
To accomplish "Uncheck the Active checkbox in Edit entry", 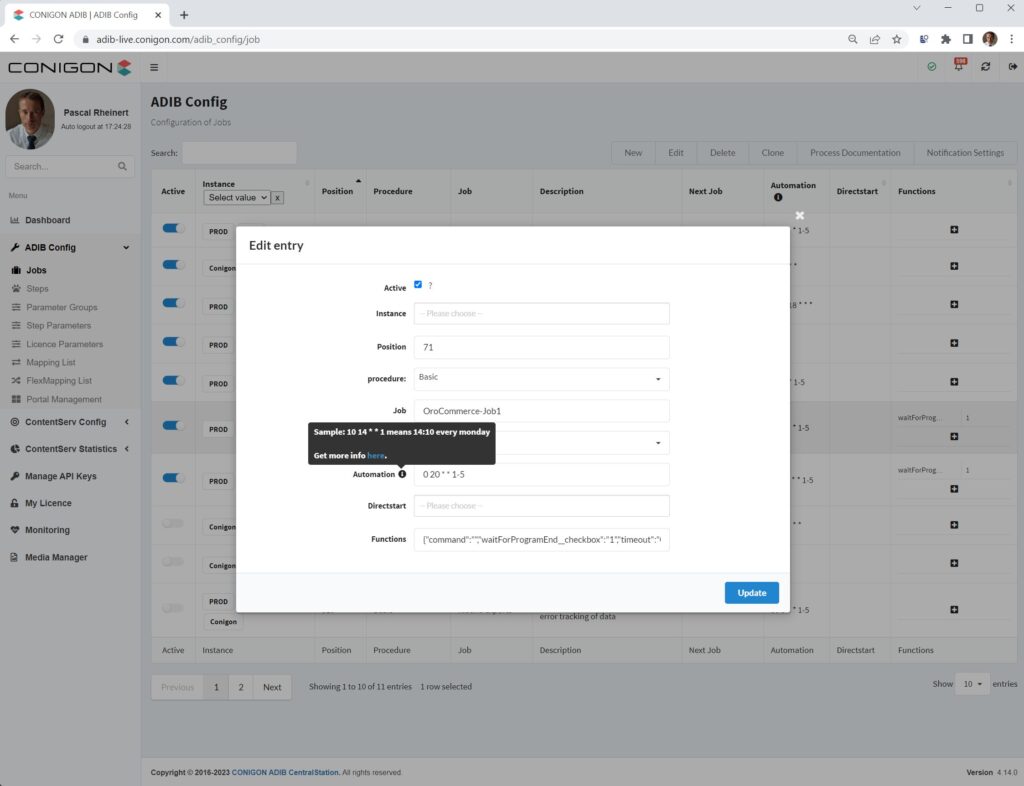I will click(418, 285).
